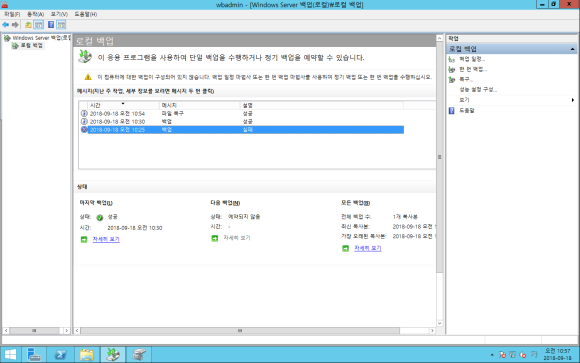This screenshot has height=363, width=580.
Task: Click 자세히 보기 link under 모든 백업
Action: [367, 248]
